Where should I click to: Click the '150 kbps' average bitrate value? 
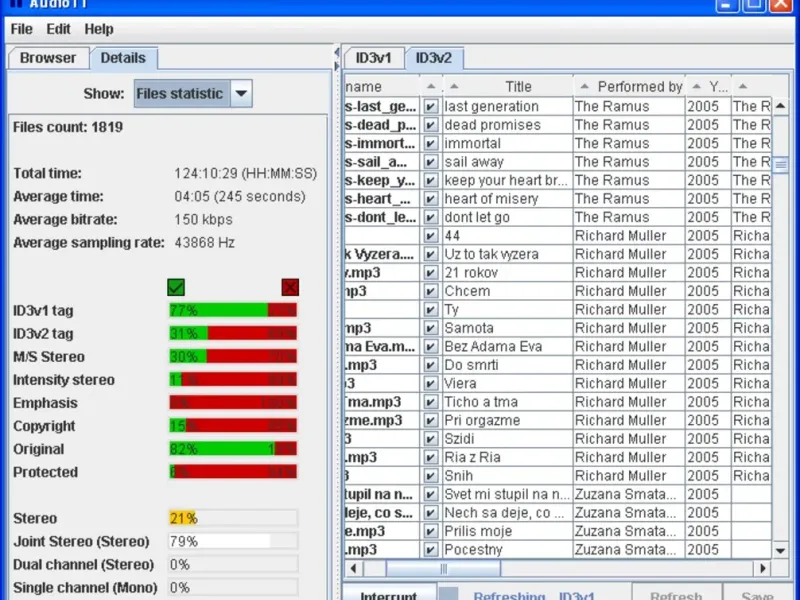click(203, 219)
